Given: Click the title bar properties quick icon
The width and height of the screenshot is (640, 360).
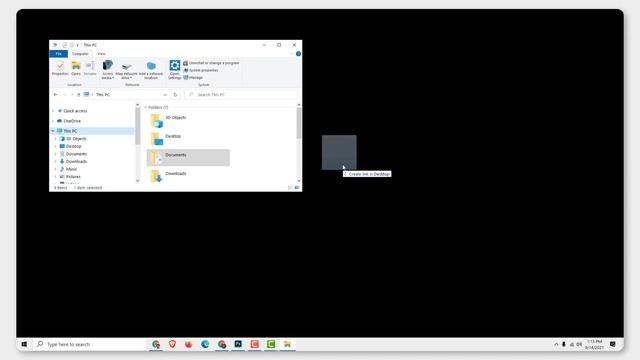Looking at the screenshot, I should coord(64,45).
